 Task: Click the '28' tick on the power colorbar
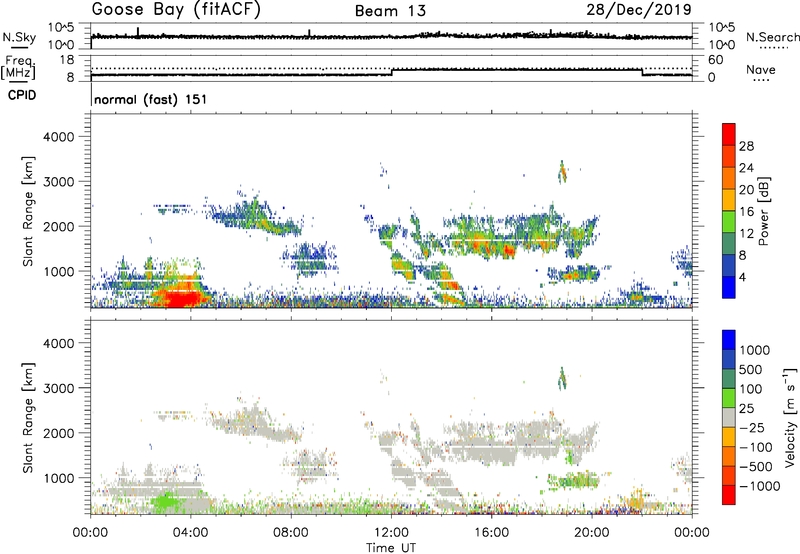(x=746, y=146)
